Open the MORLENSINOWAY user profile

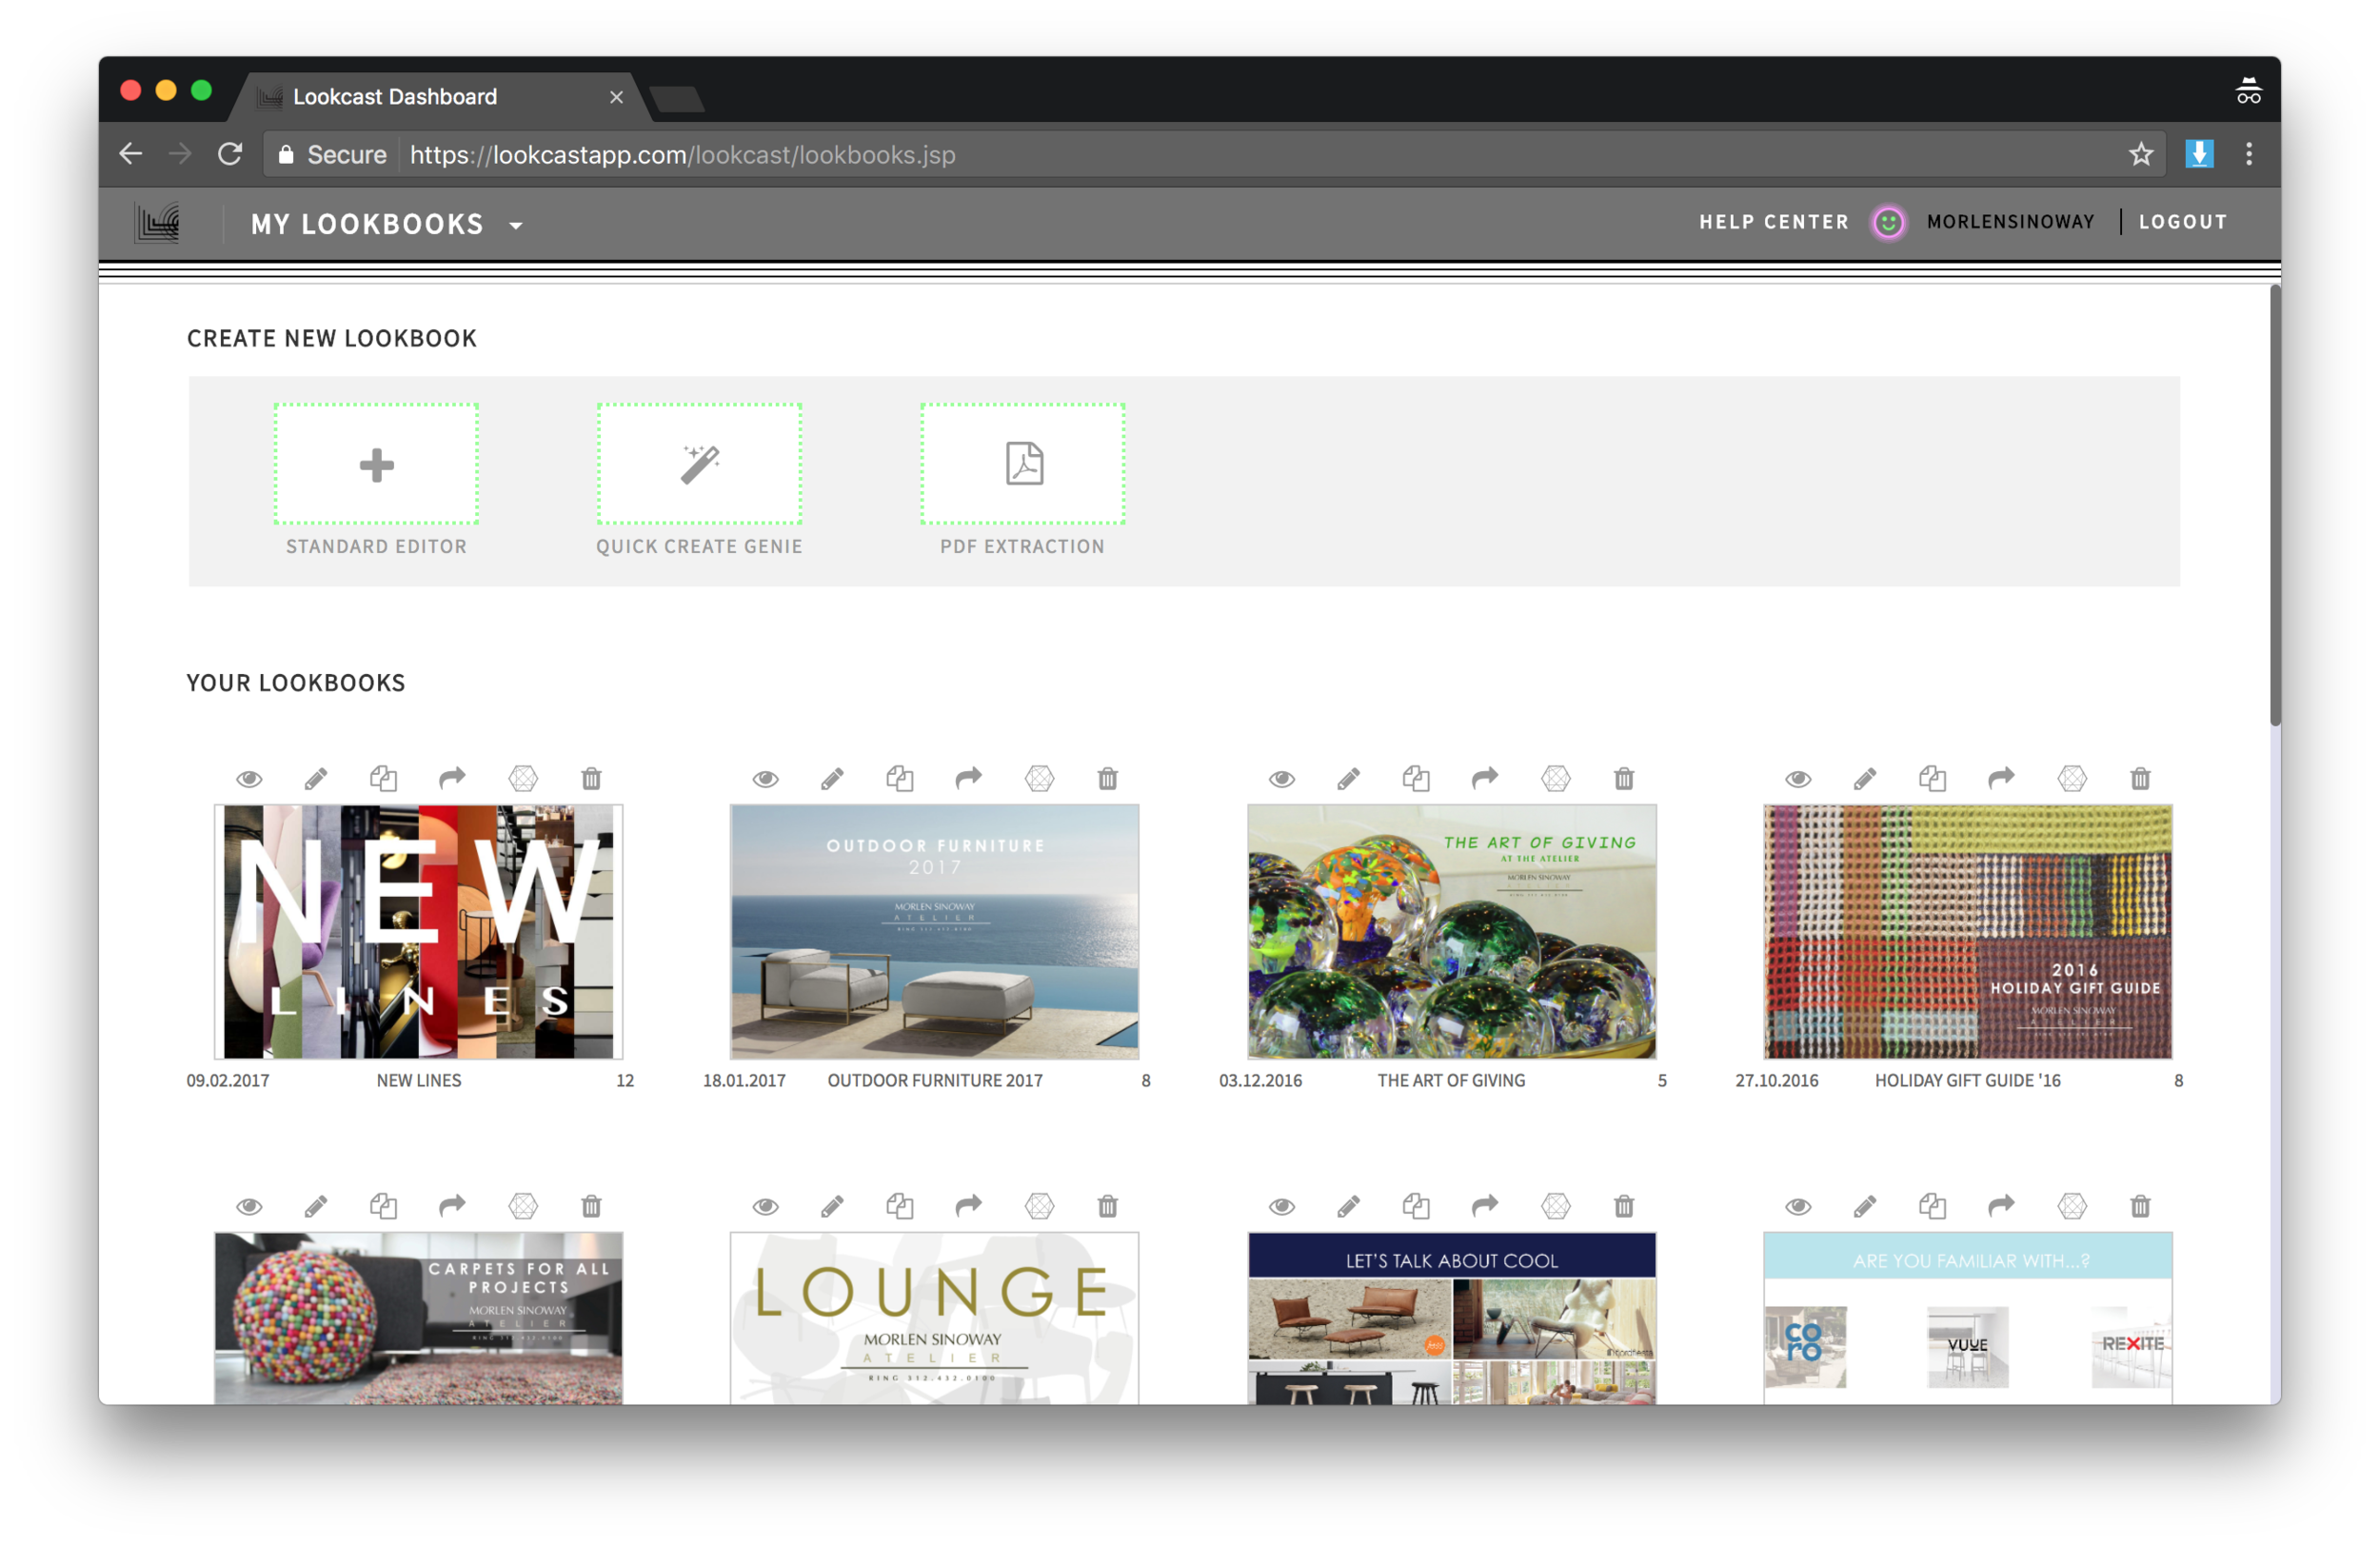tap(2010, 222)
